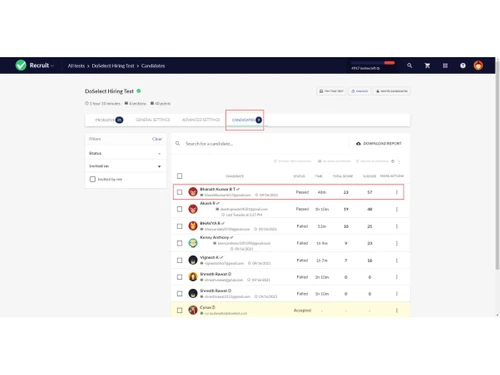The width and height of the screenshot is (500, 375).
Task: Tick the checkbox for Akash R
Action: point(180,209)
